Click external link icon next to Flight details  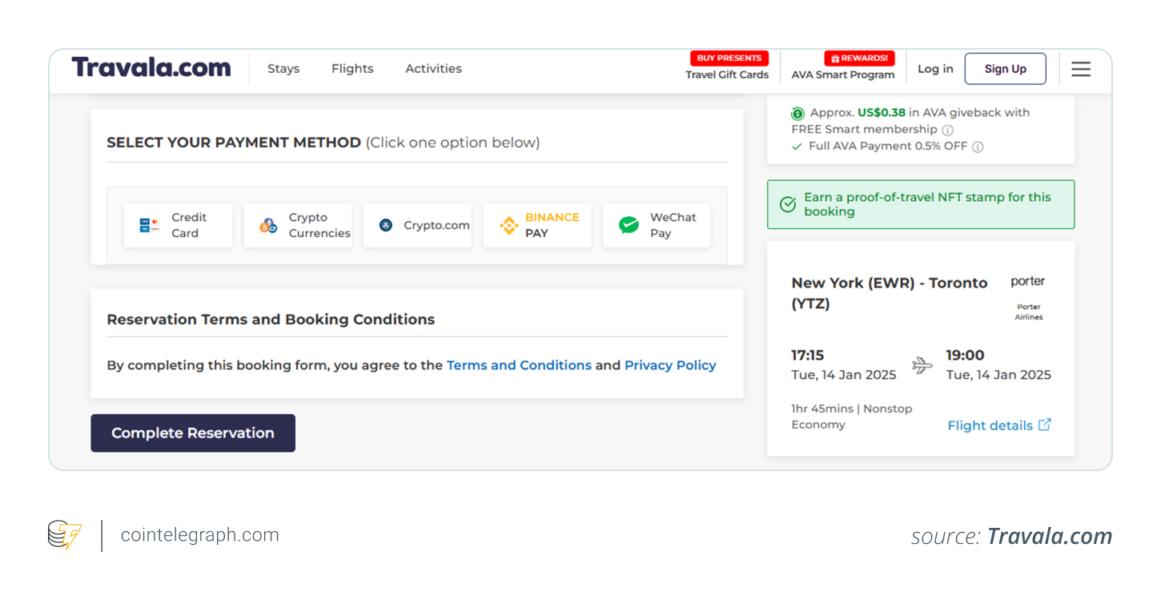point(1045,424)
